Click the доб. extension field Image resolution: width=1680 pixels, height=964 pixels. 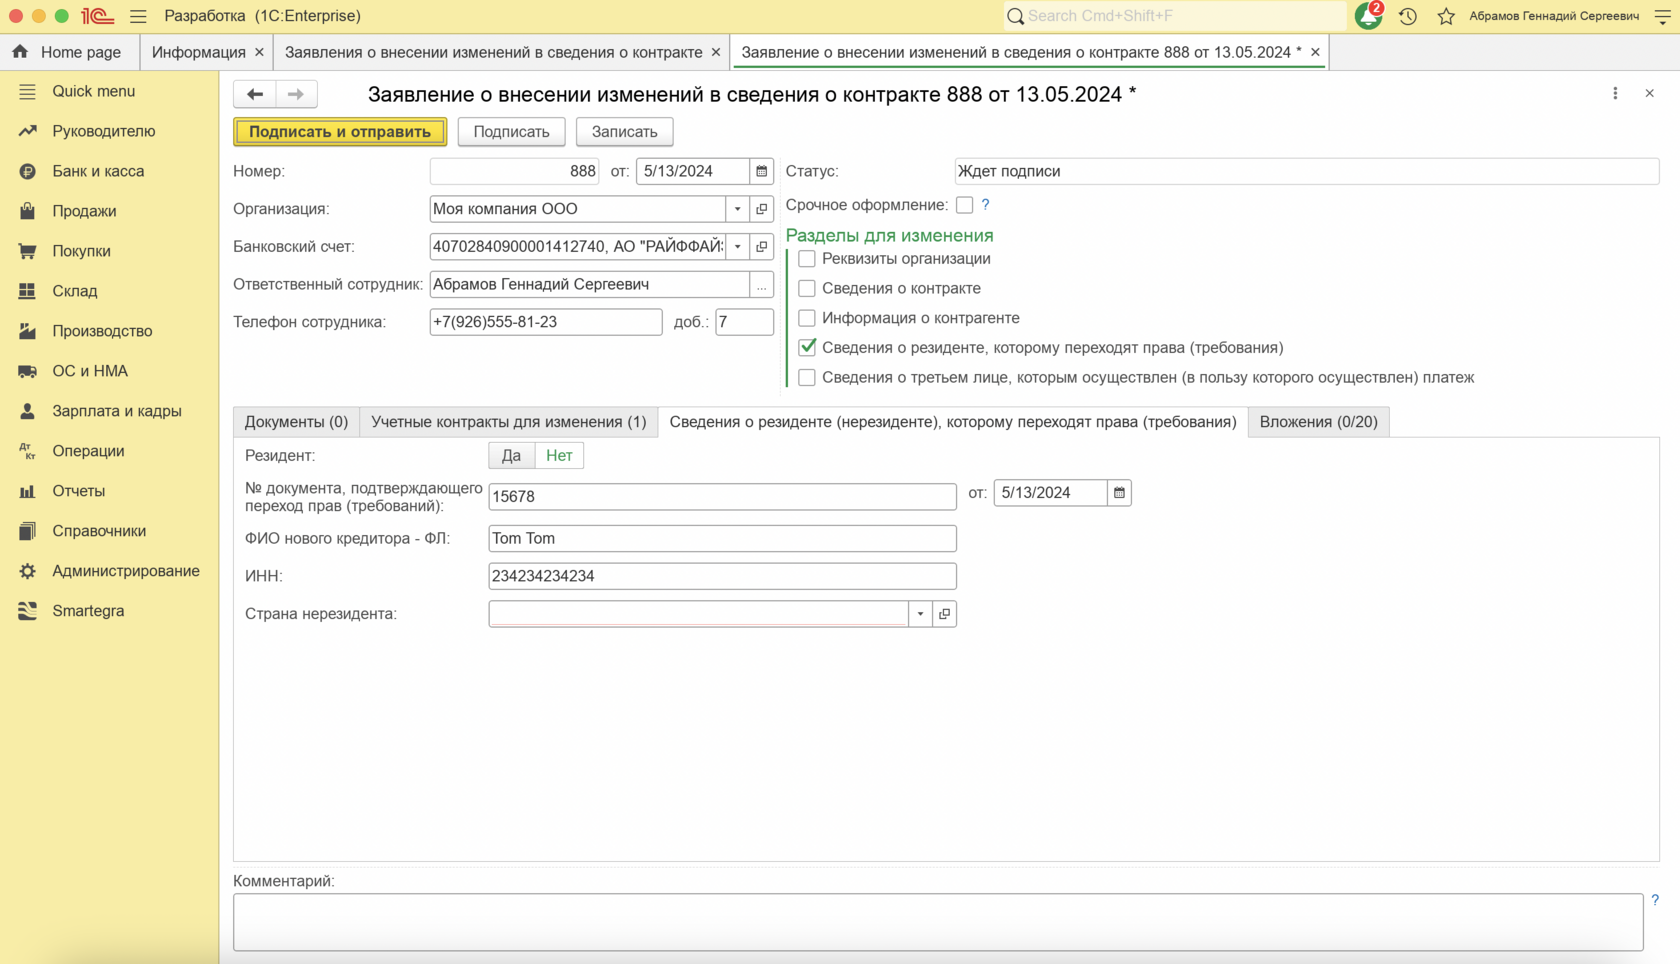(x=744, y=322)
